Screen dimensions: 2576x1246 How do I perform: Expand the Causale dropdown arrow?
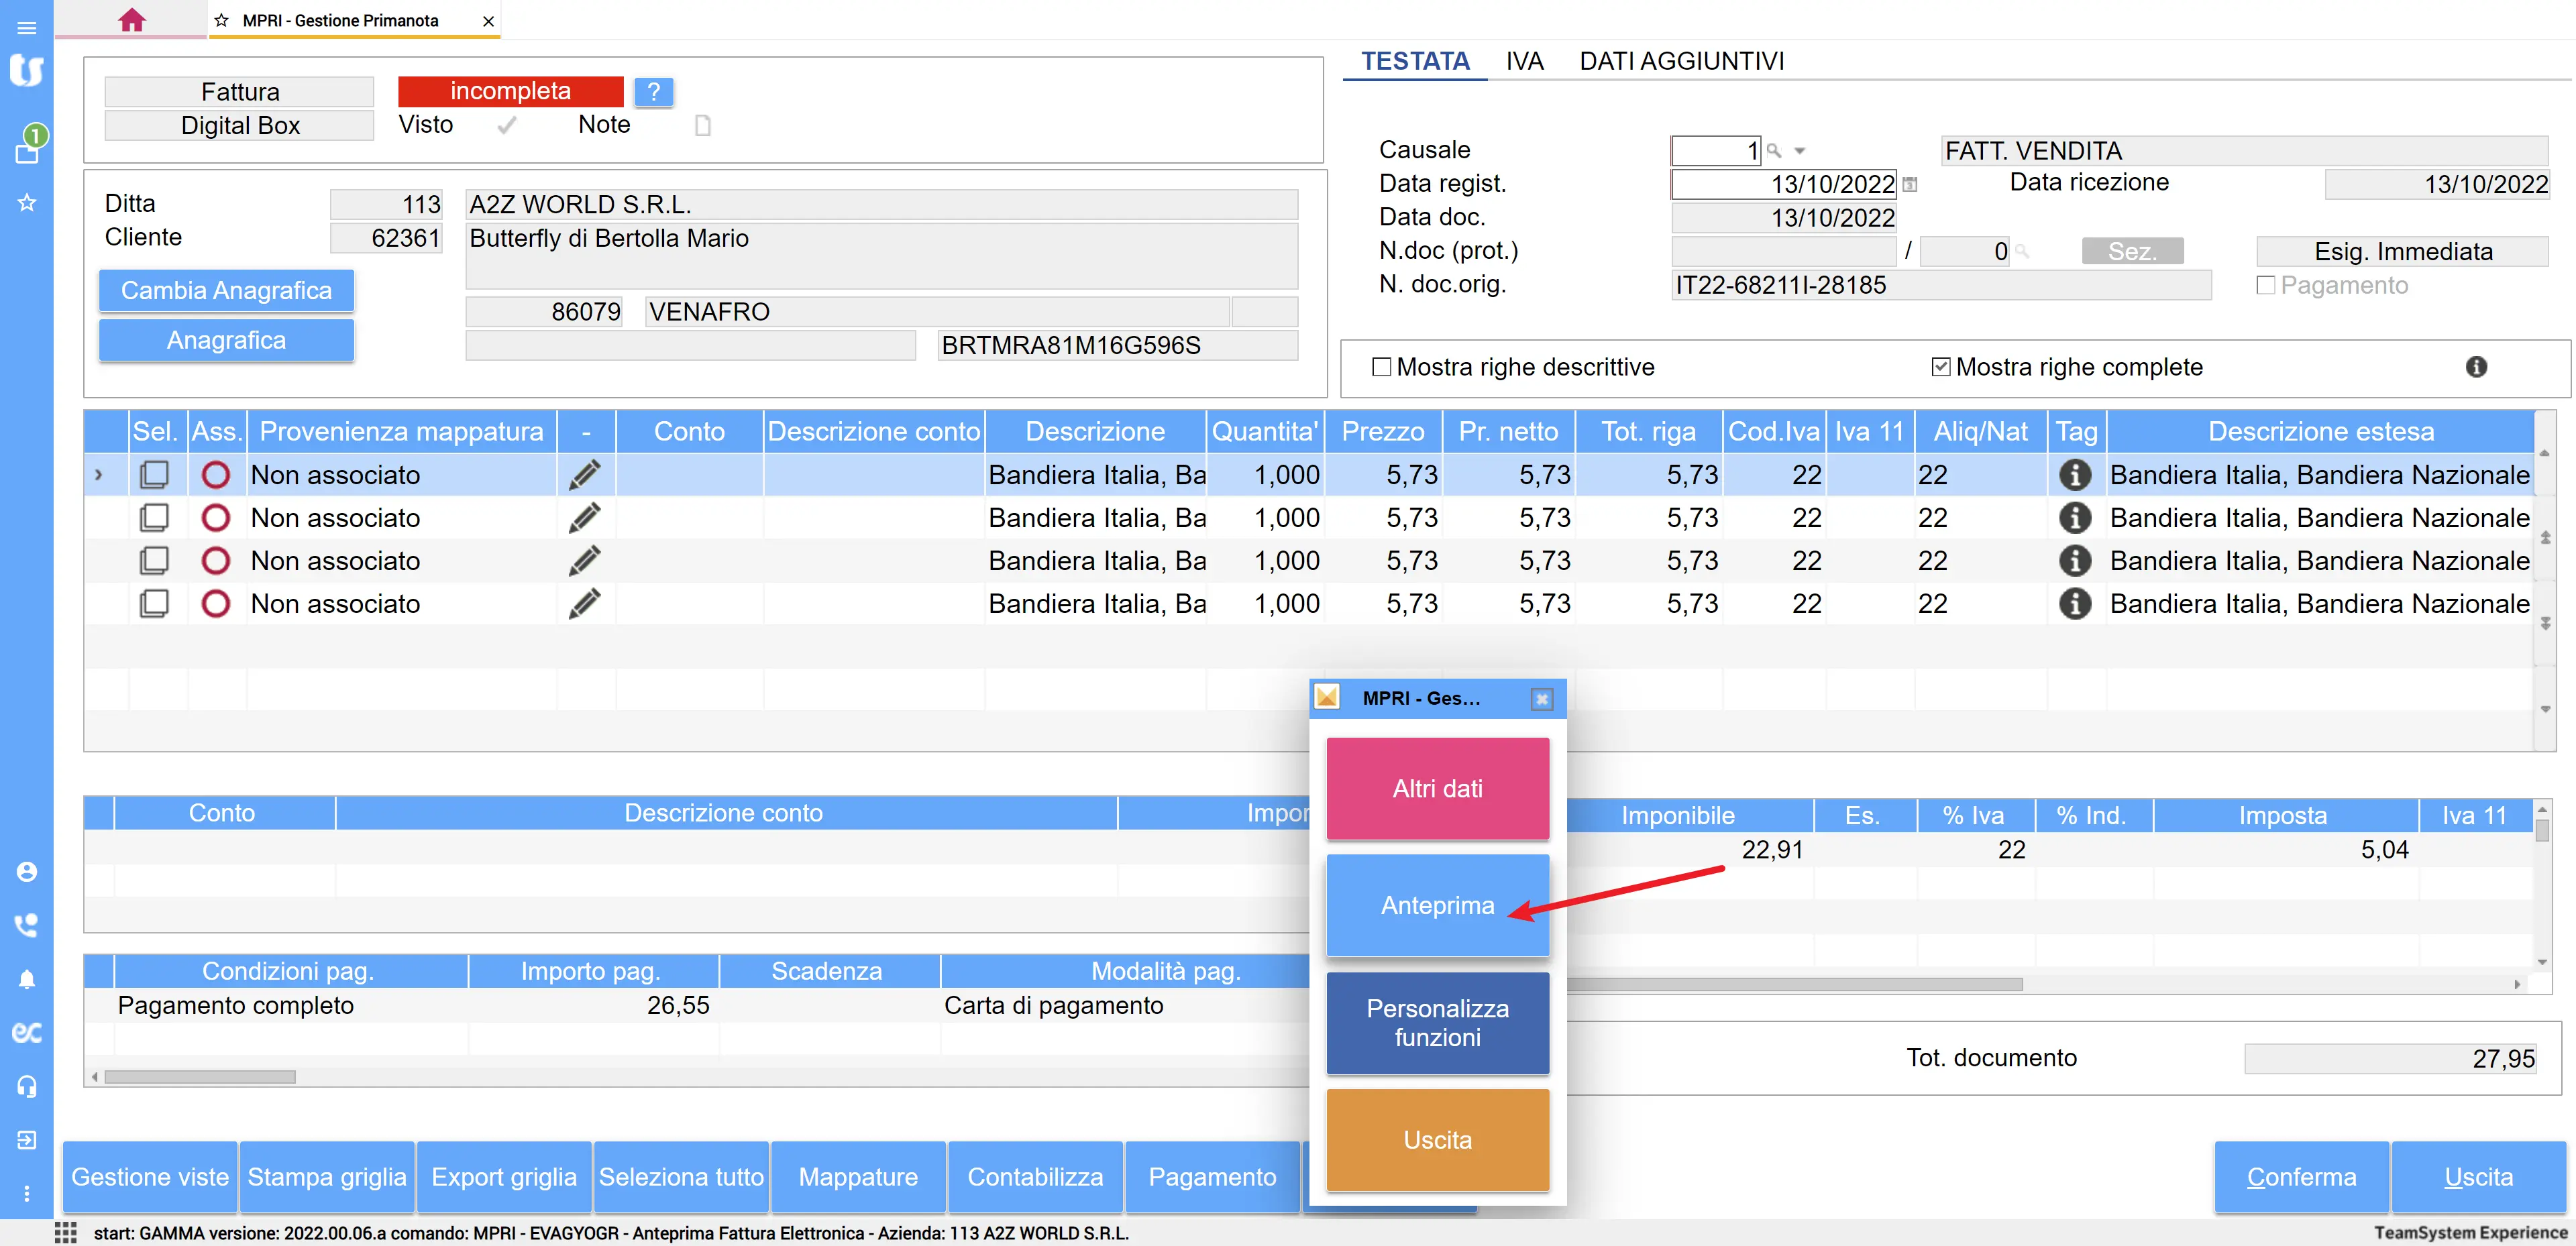click(x=1800, y=151)
